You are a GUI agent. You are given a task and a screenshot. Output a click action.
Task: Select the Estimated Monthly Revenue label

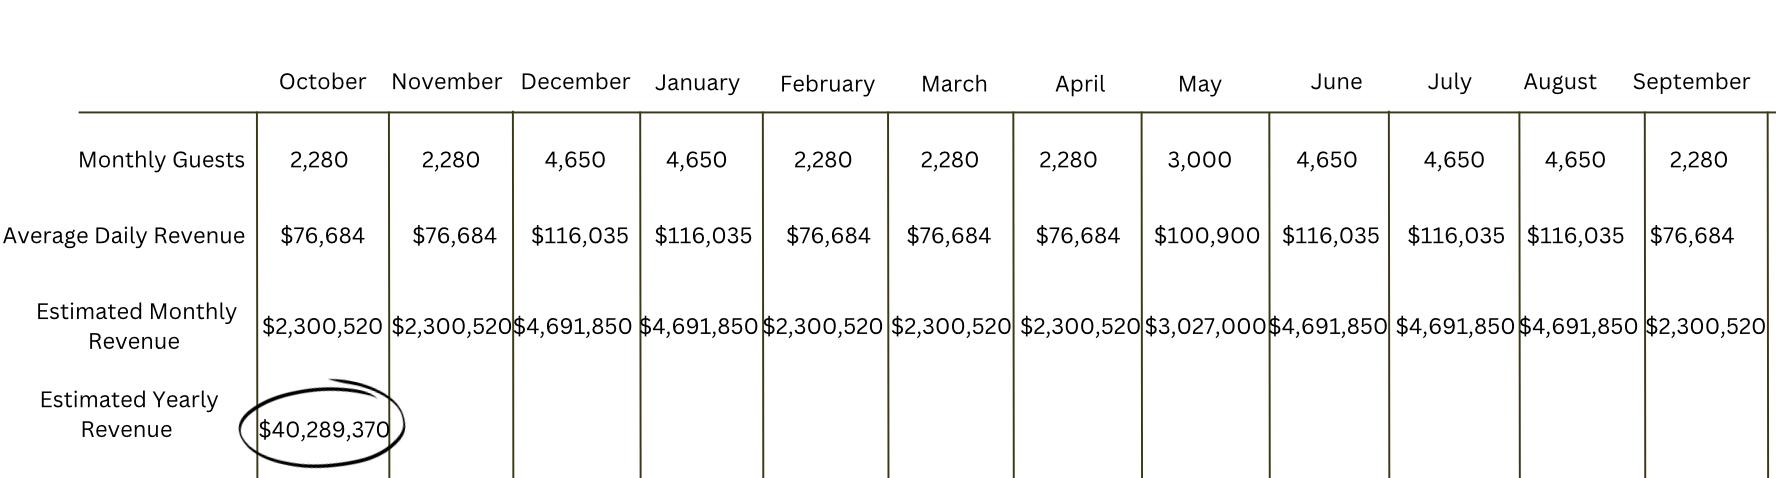point(135,326)
